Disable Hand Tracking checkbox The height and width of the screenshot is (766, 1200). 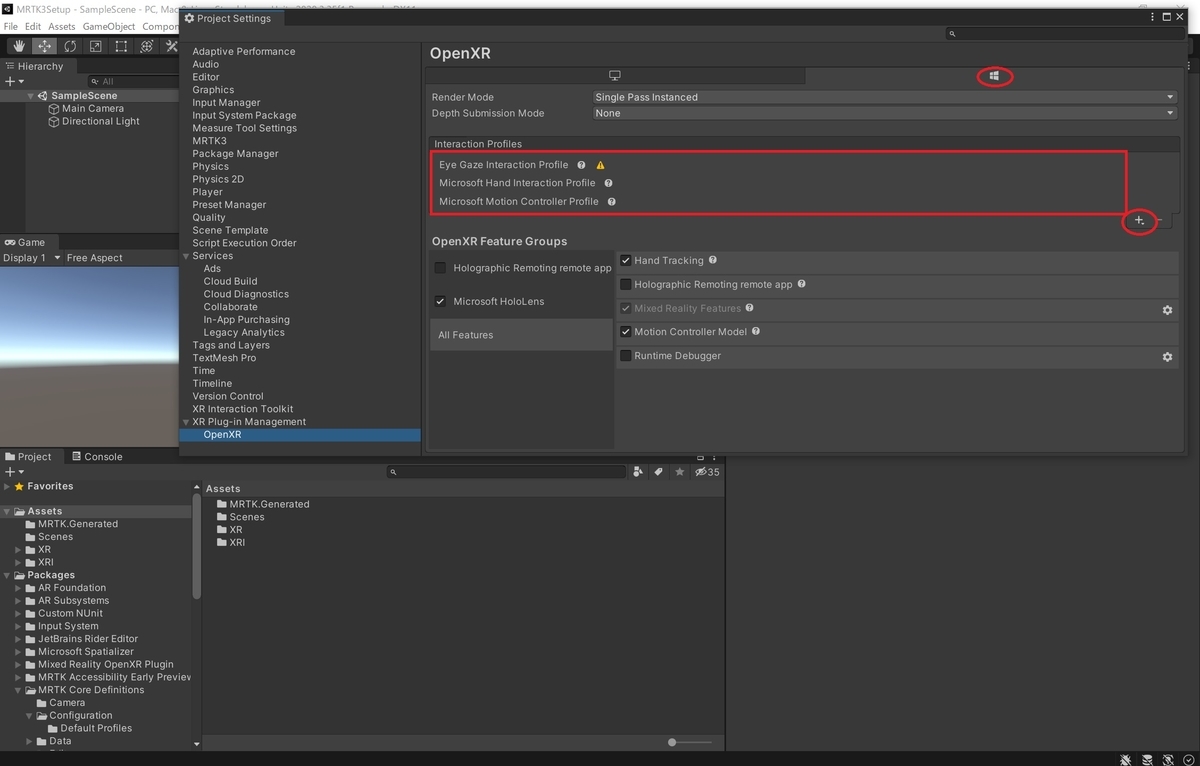[x=625, y=260]
